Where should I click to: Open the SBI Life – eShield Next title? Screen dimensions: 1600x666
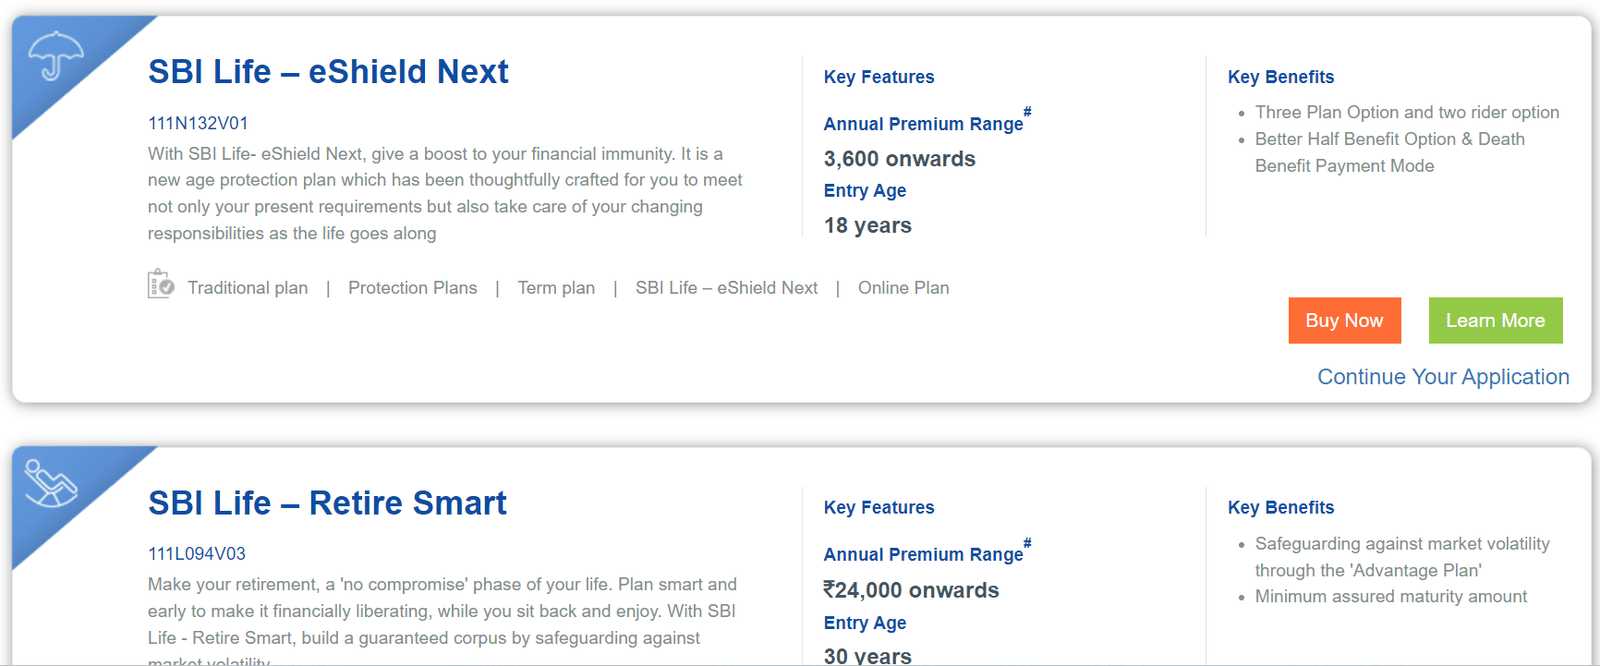coord(328,72)
